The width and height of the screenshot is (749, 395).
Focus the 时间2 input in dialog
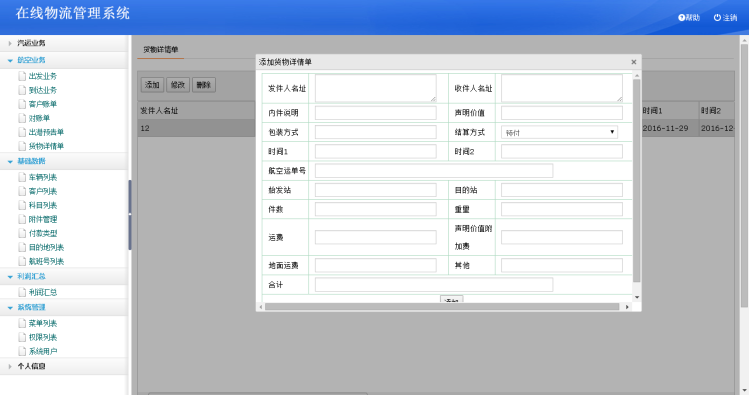pos(562,151)
